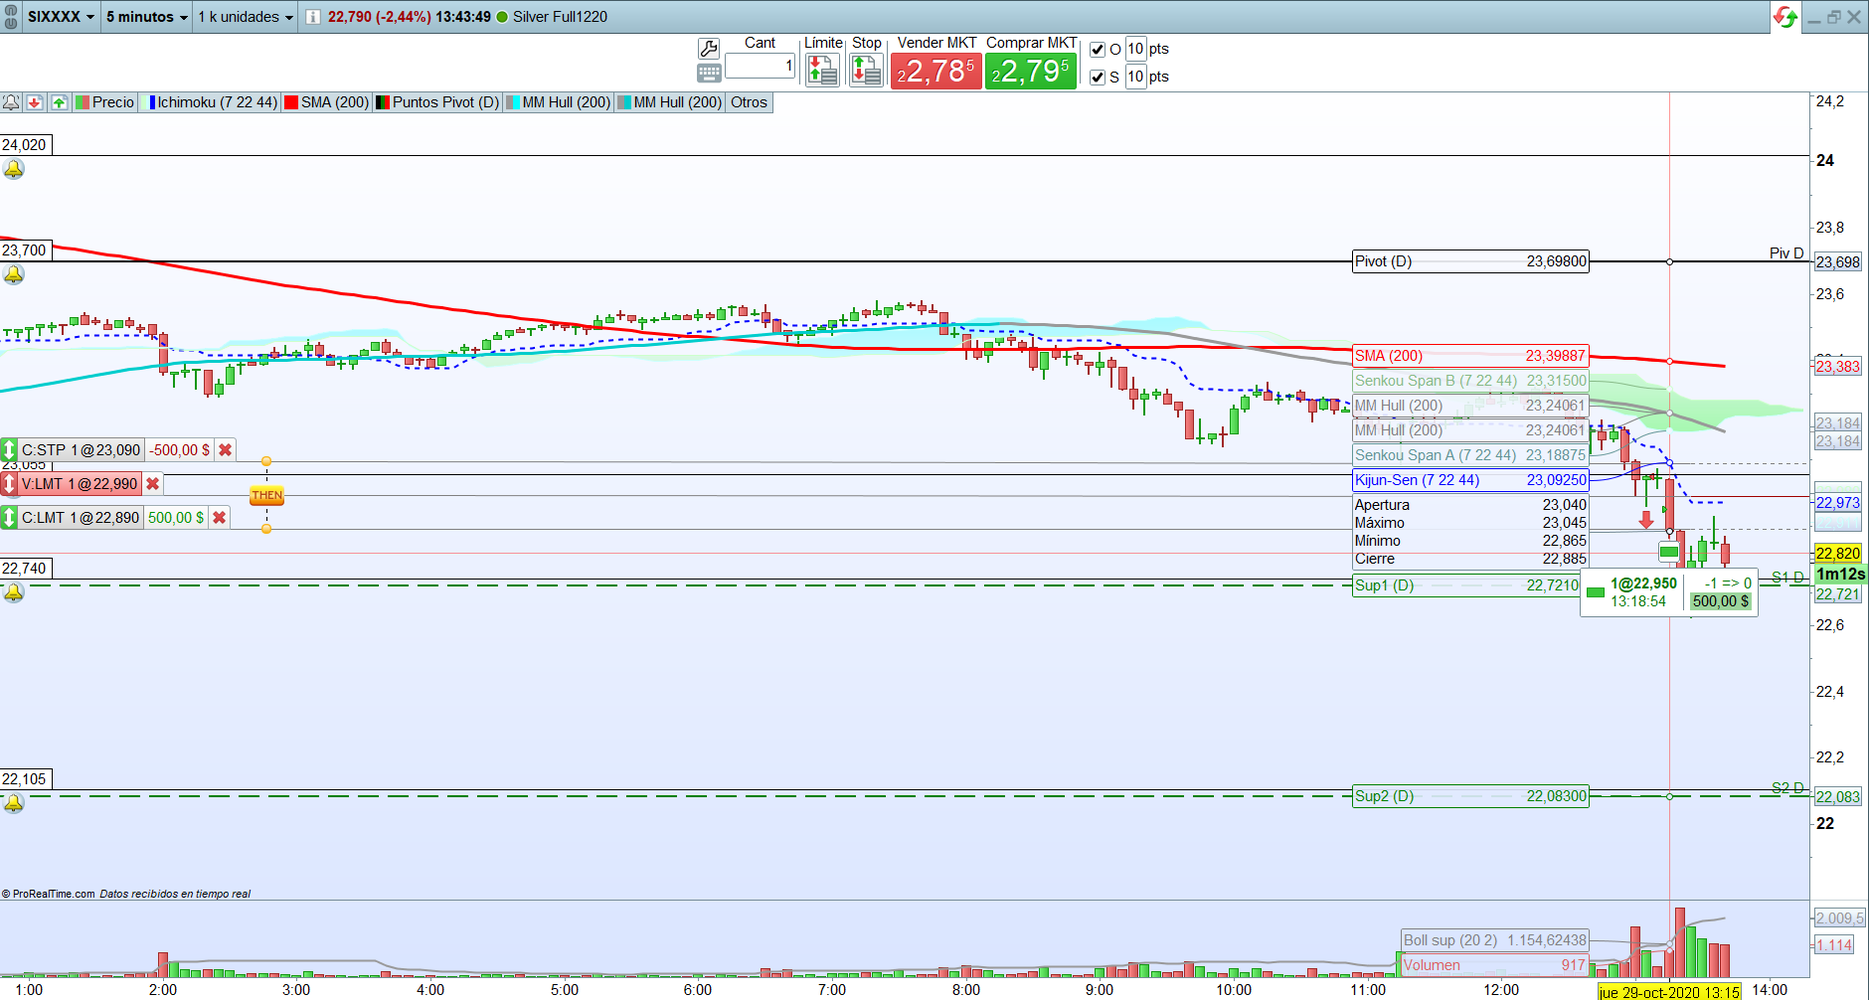1869x1000 pixels.
Task: Toggle the S points checkbox
Action: (x=1097, y=77)
